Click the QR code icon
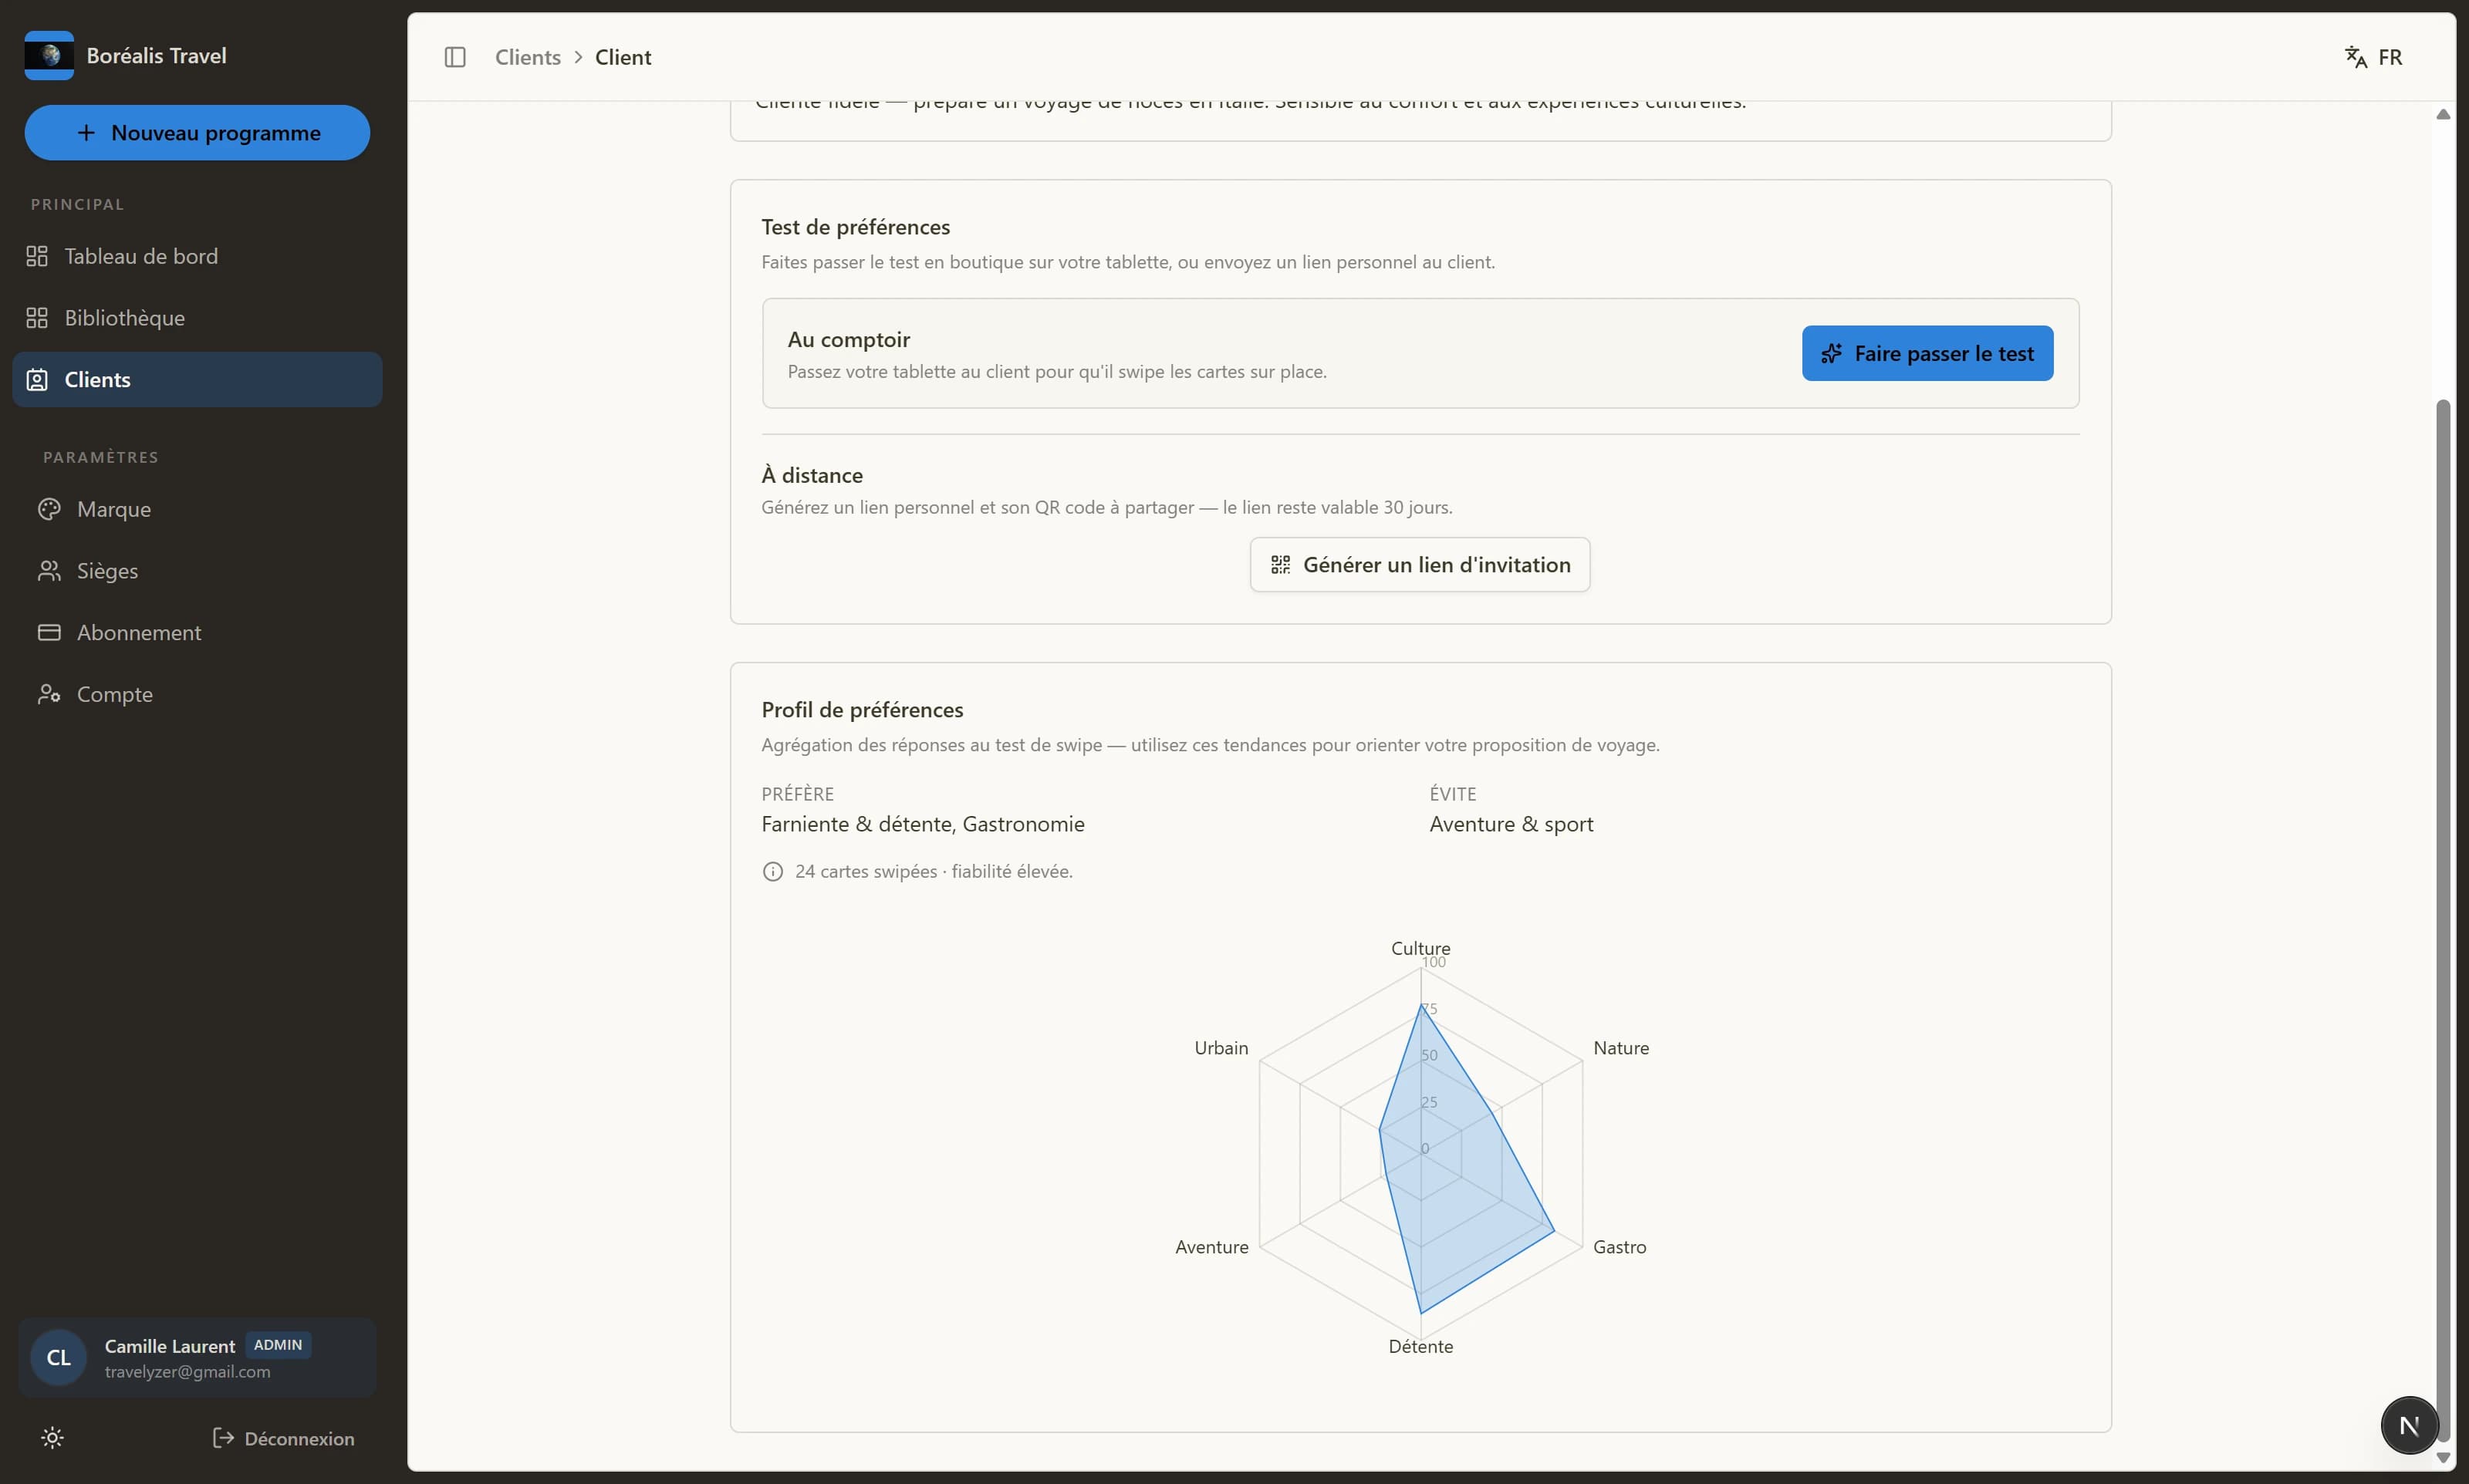2469x1484 pixels. click(x=1280, y=565)
